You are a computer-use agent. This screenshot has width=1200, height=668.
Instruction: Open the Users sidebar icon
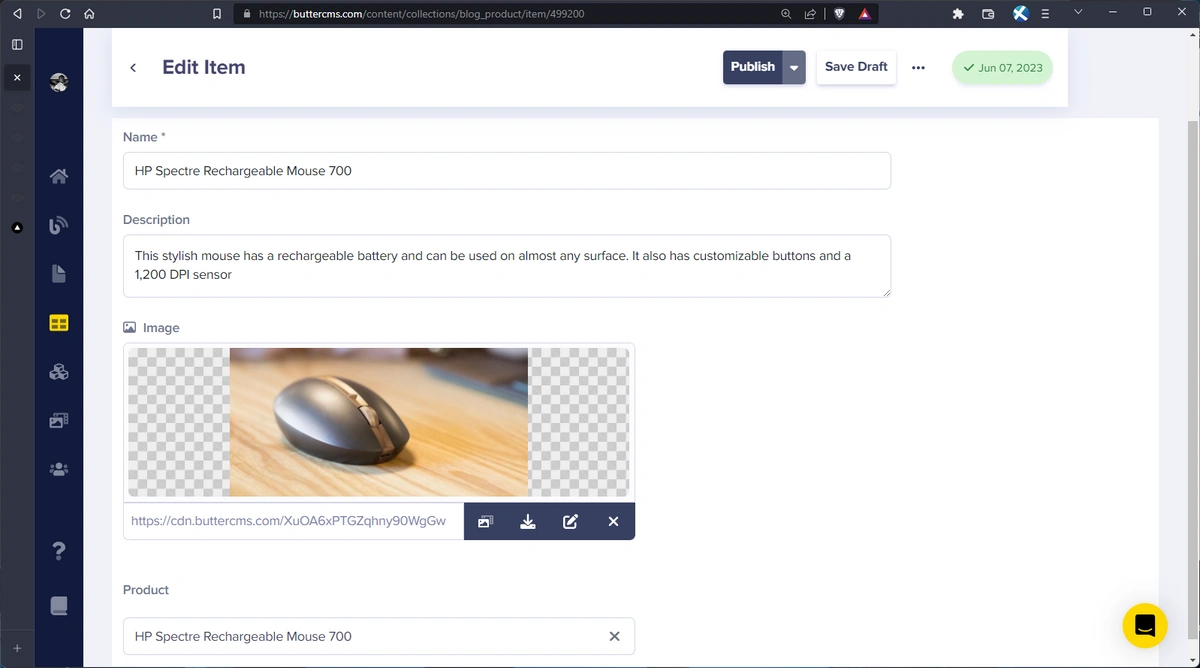point(59,469)
